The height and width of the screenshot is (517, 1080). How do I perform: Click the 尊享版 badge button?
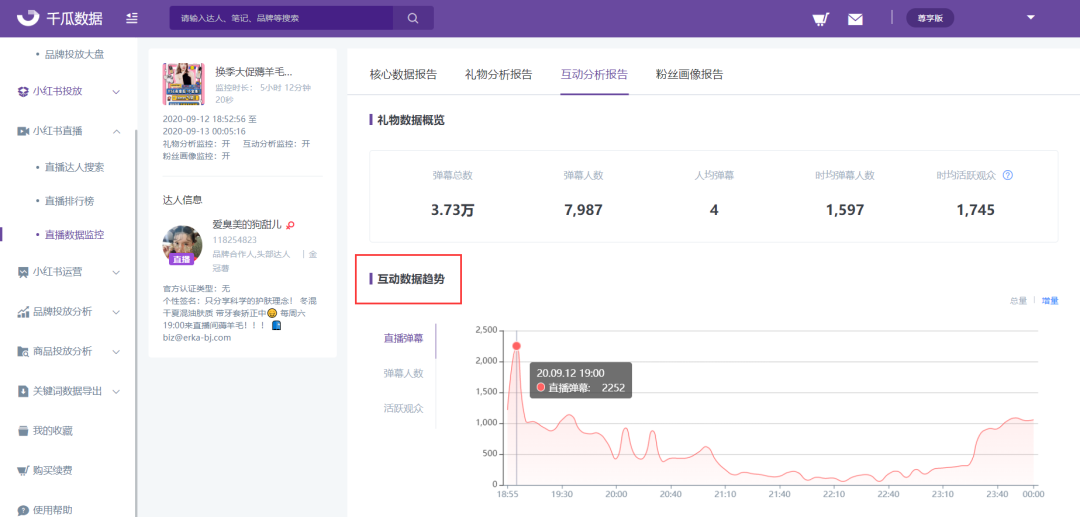pyautogui.click(x=931, y=18)
